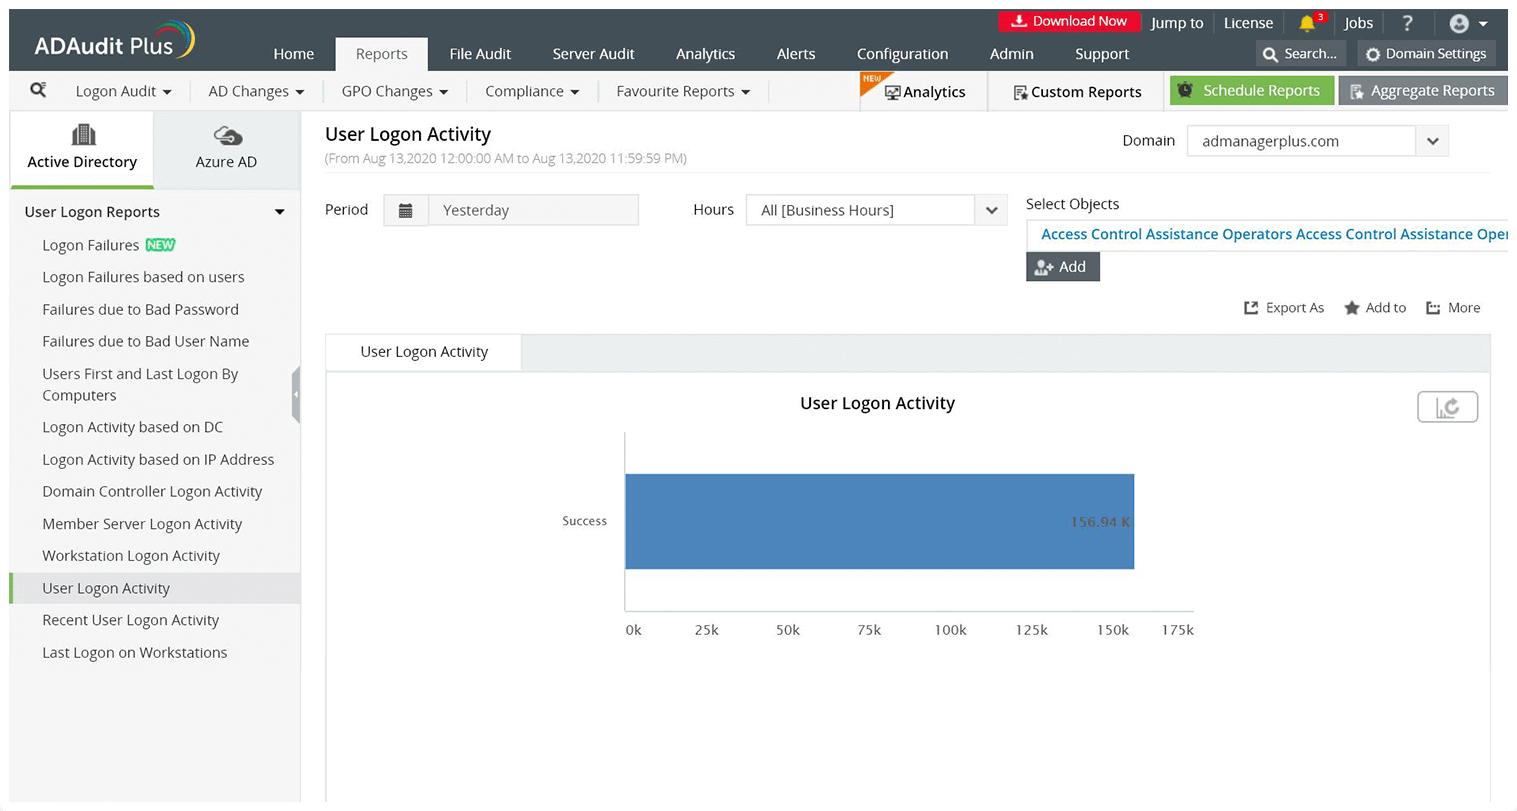1517x811 pixels.
Task: Open the Hours dropdown for Business Hours
Action: coord(991,210)
